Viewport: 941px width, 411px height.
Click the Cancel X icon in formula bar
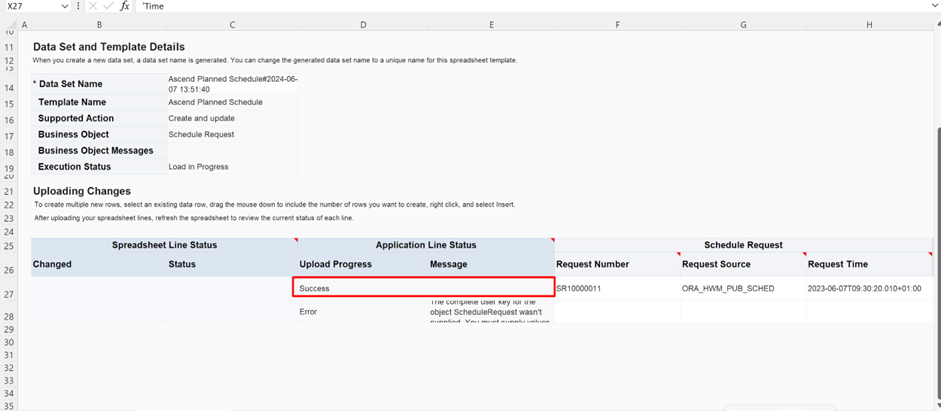tap(93, 6)
